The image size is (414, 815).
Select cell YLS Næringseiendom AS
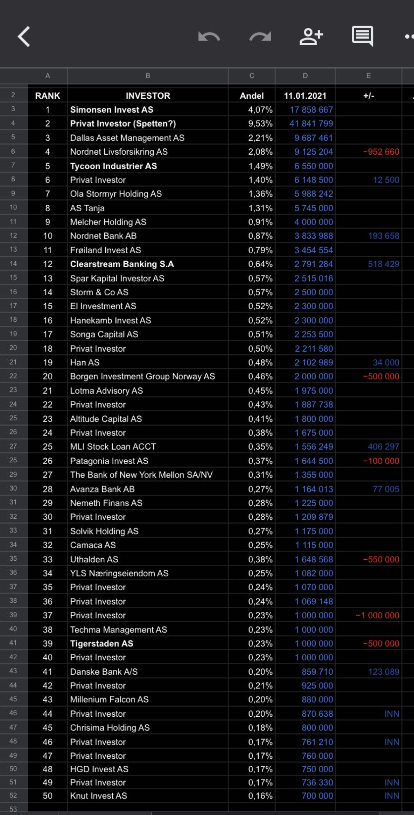pyautogui.click(x=148, y=573)
